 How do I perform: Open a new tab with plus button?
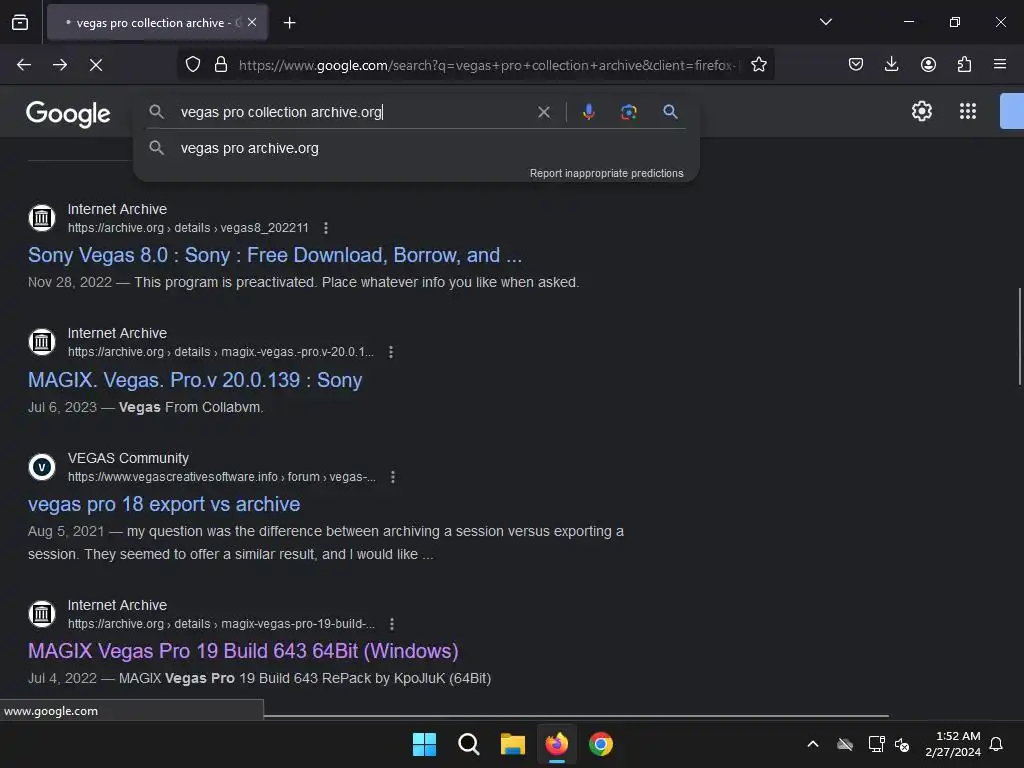pyautogui.click(x=289, y=23)
